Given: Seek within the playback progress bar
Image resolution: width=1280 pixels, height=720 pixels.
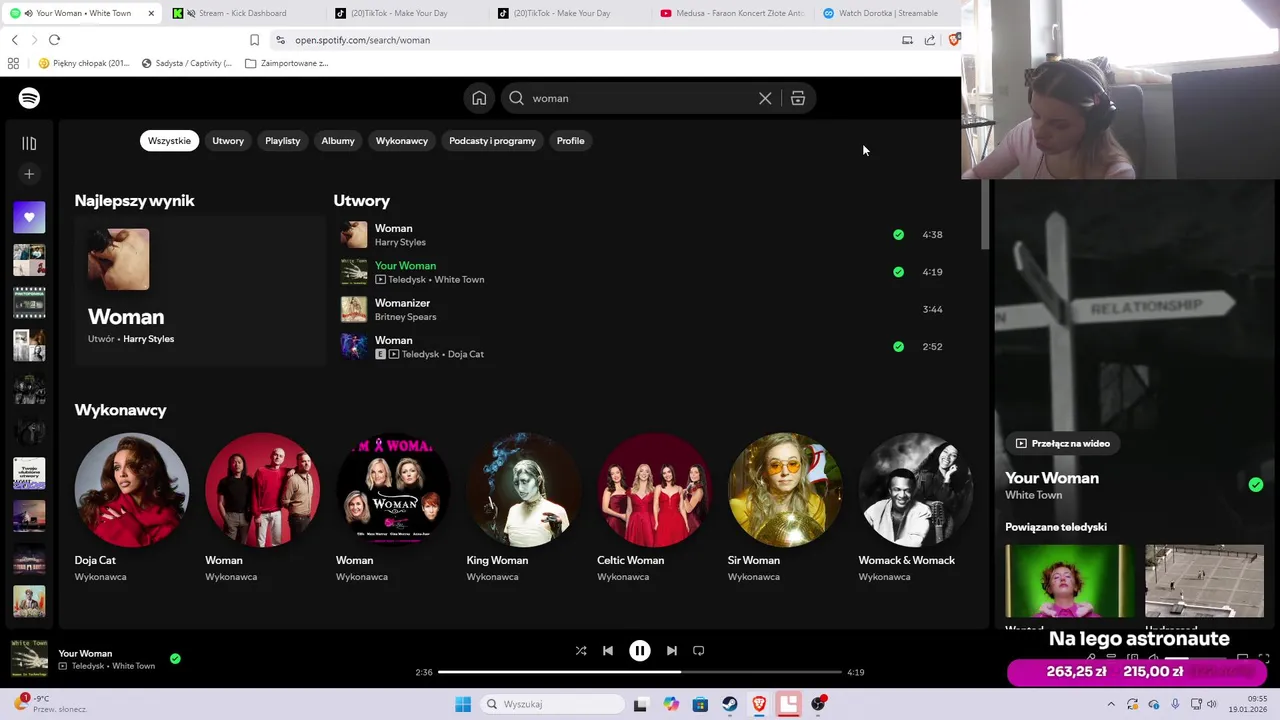Looking at the screenshot, I should point(640,672).
